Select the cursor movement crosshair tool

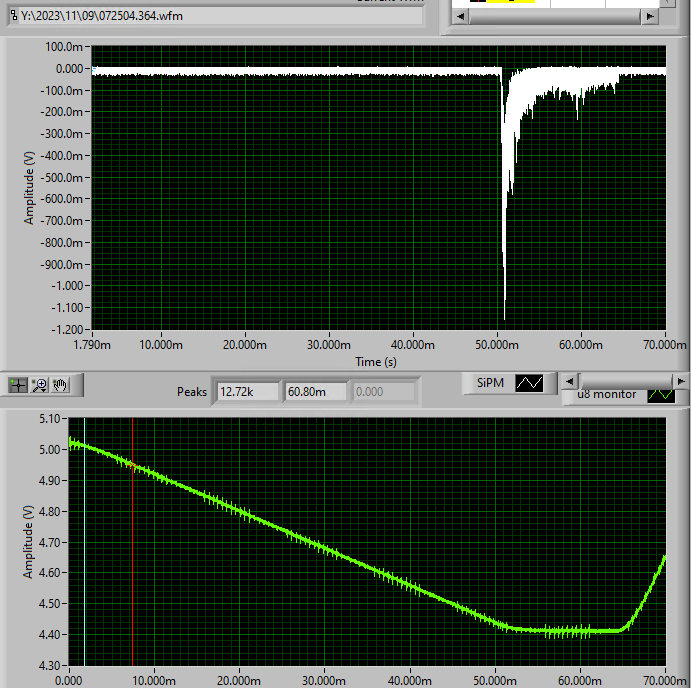(x=18, y=385)
